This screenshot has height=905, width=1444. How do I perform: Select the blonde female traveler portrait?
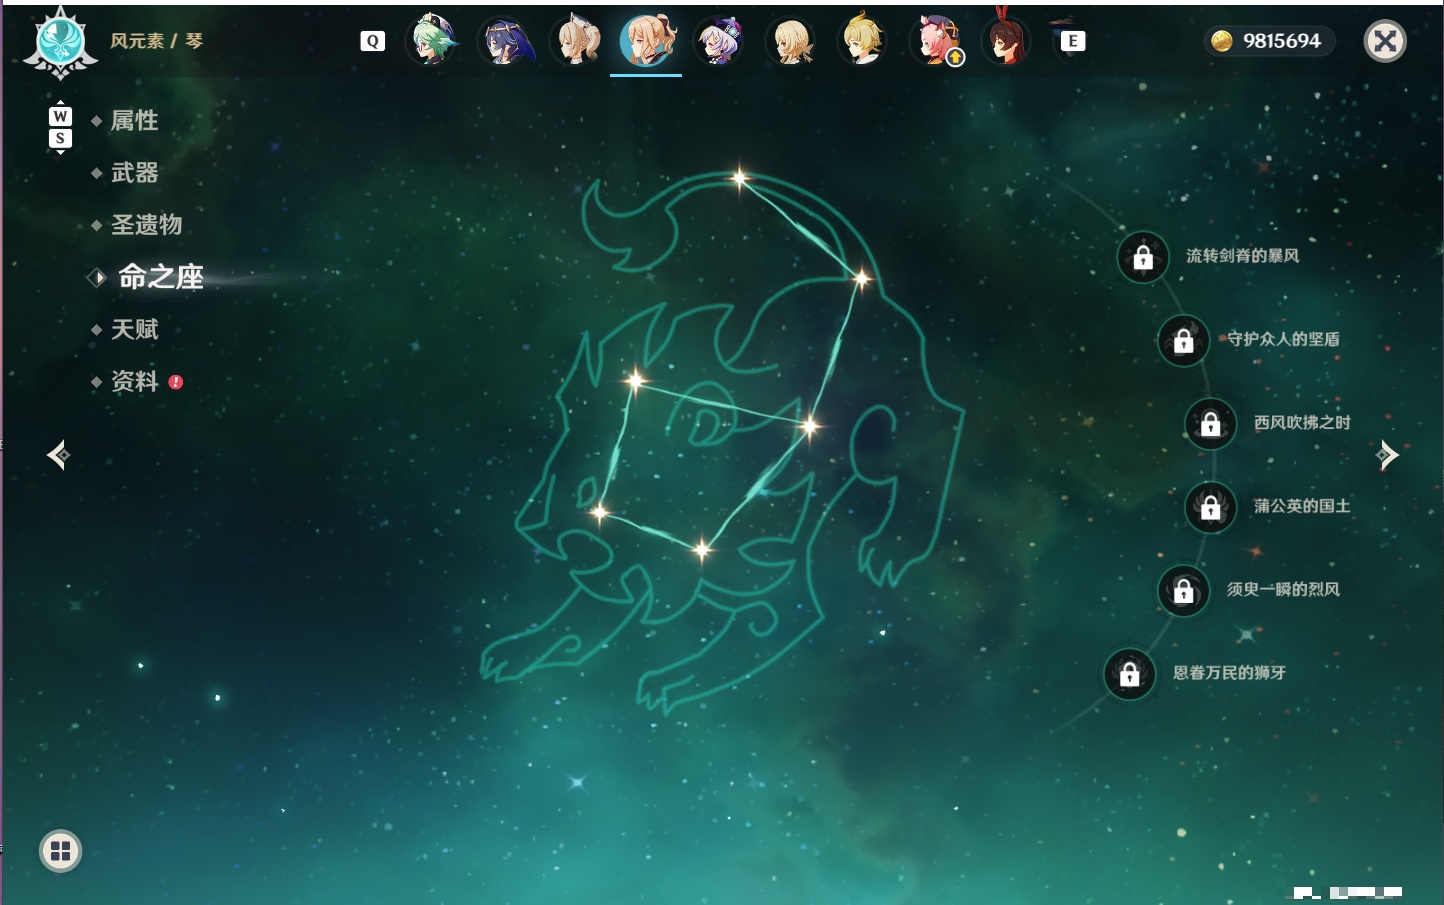pyautogui.click(x=792, y=41)
